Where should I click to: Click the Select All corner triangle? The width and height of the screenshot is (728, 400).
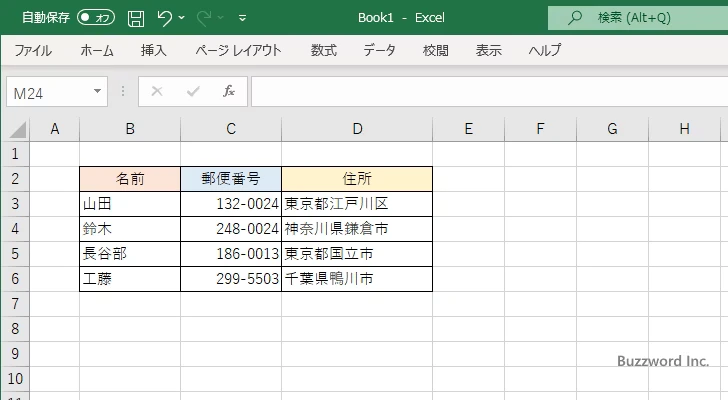click(x=18, y=129)
